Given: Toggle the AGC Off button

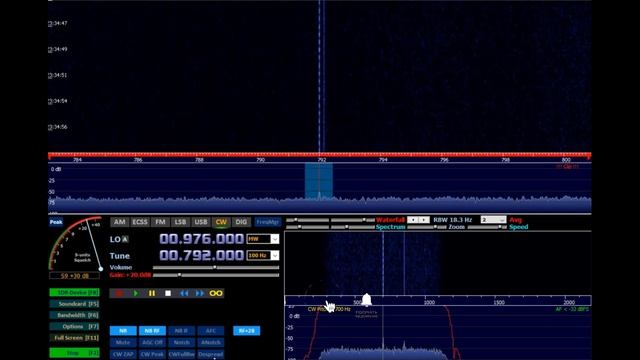Looking at the screenshot, I should (x=152, y=342).
